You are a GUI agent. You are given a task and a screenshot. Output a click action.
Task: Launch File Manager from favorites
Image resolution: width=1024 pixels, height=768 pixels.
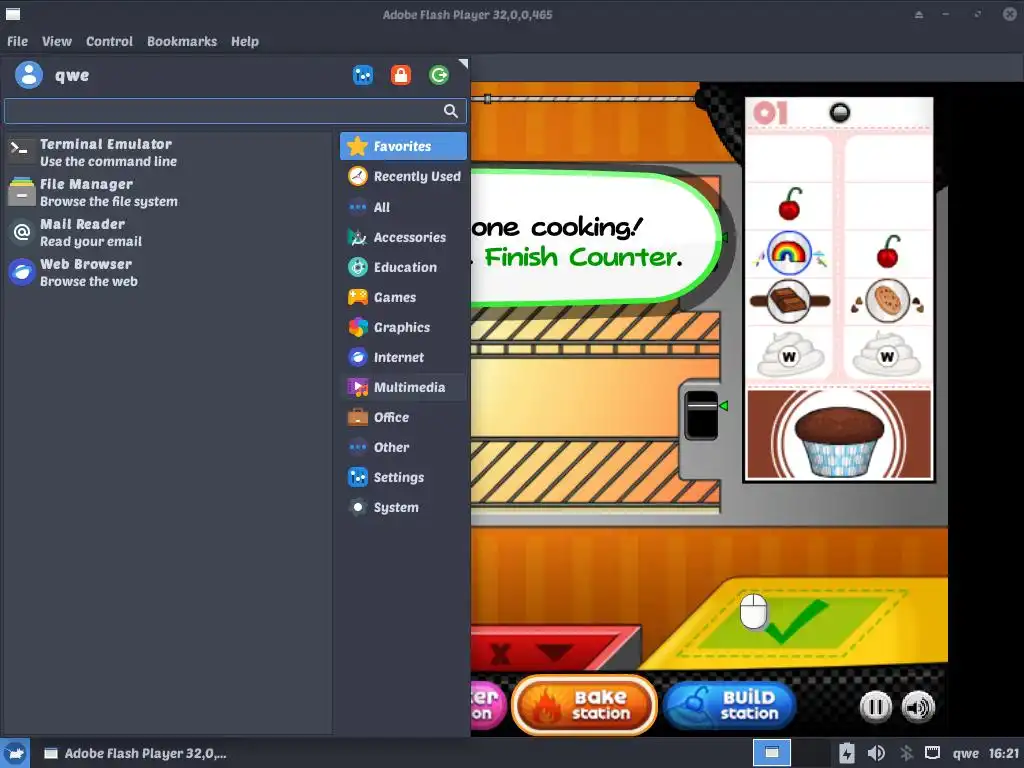pos(167,193)
